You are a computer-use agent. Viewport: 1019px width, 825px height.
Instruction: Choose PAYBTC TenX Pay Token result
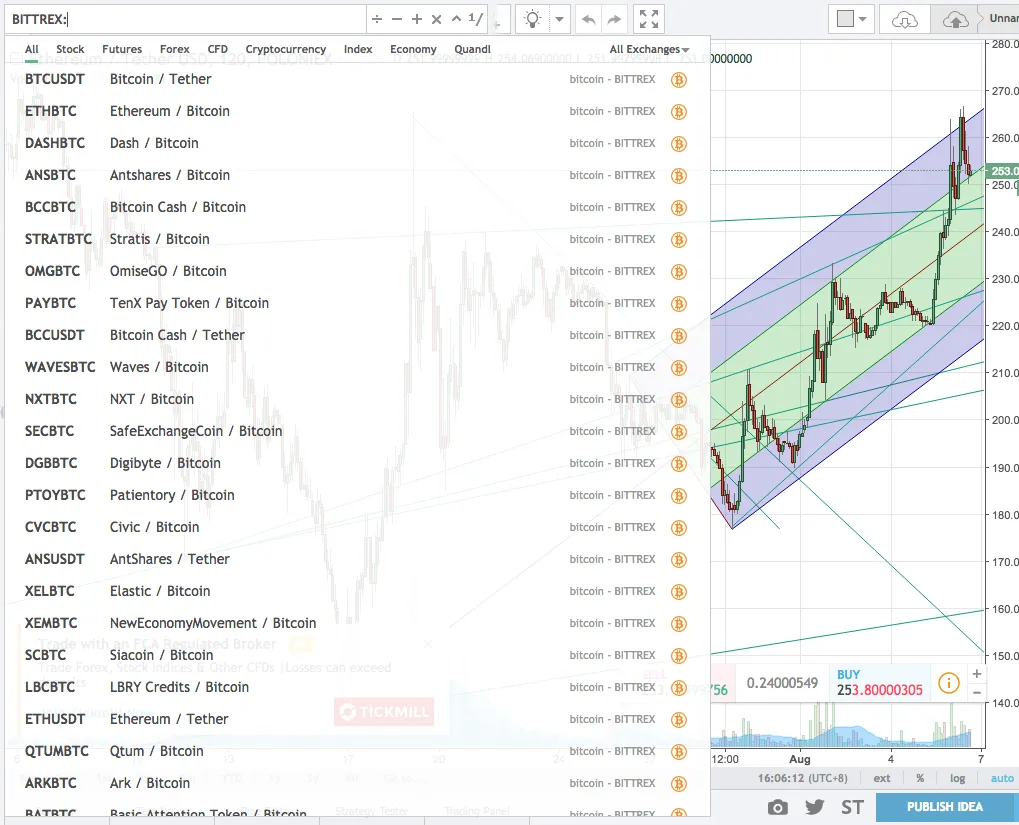(x=357, y=303)
